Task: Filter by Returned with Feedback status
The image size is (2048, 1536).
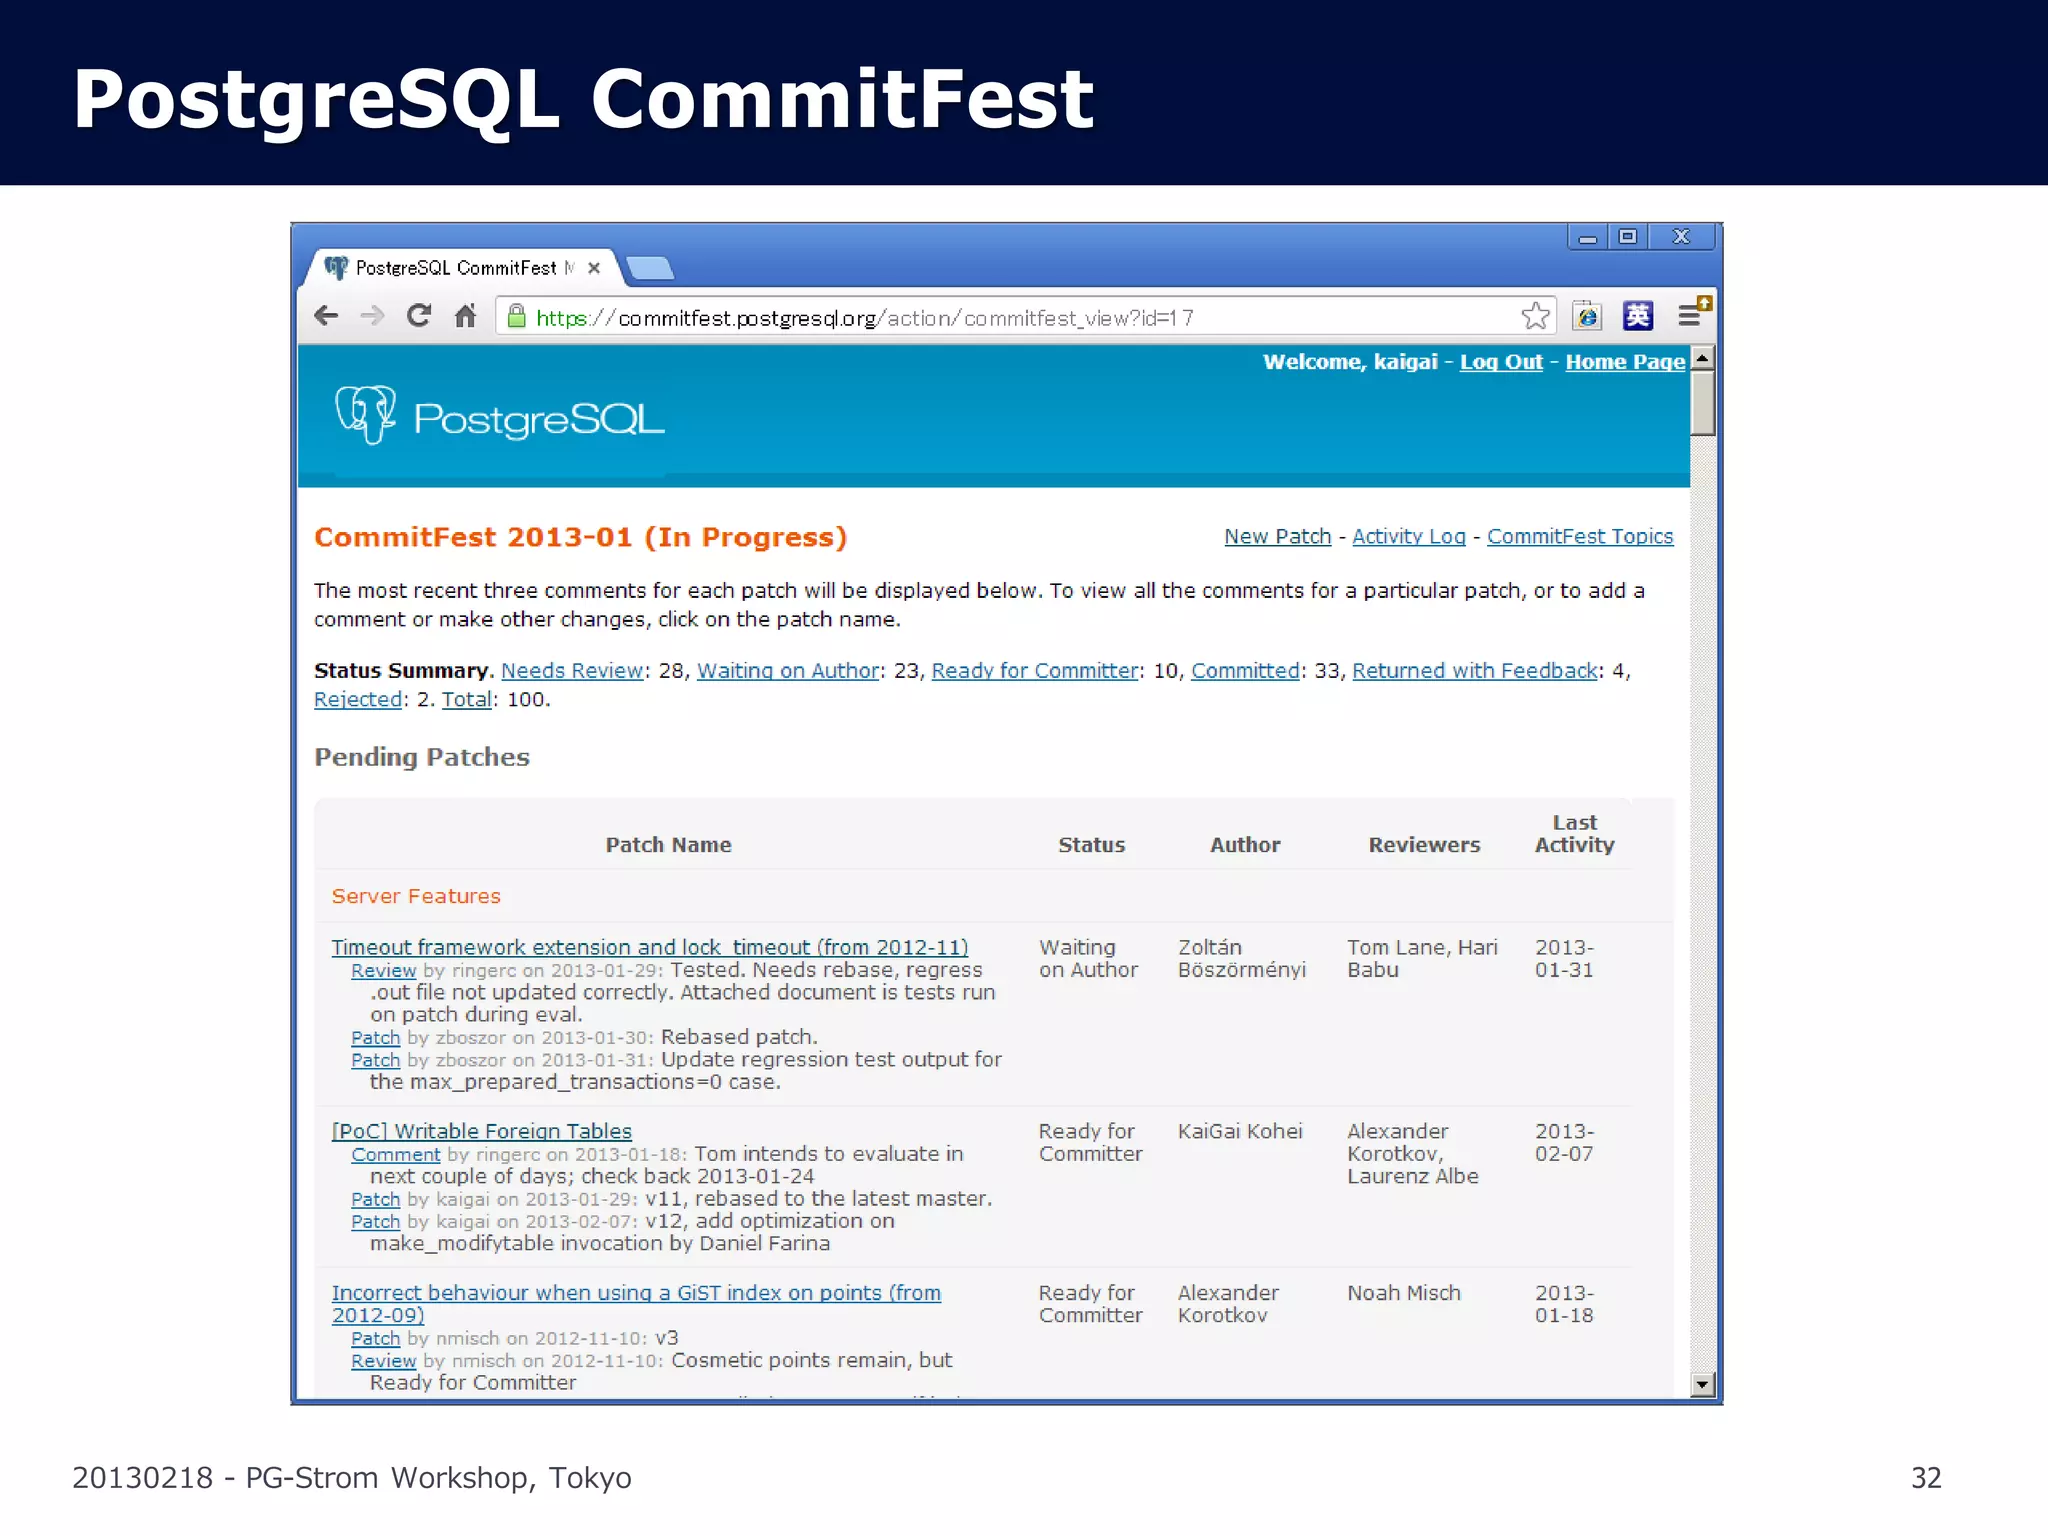Action: [1474, 671]
